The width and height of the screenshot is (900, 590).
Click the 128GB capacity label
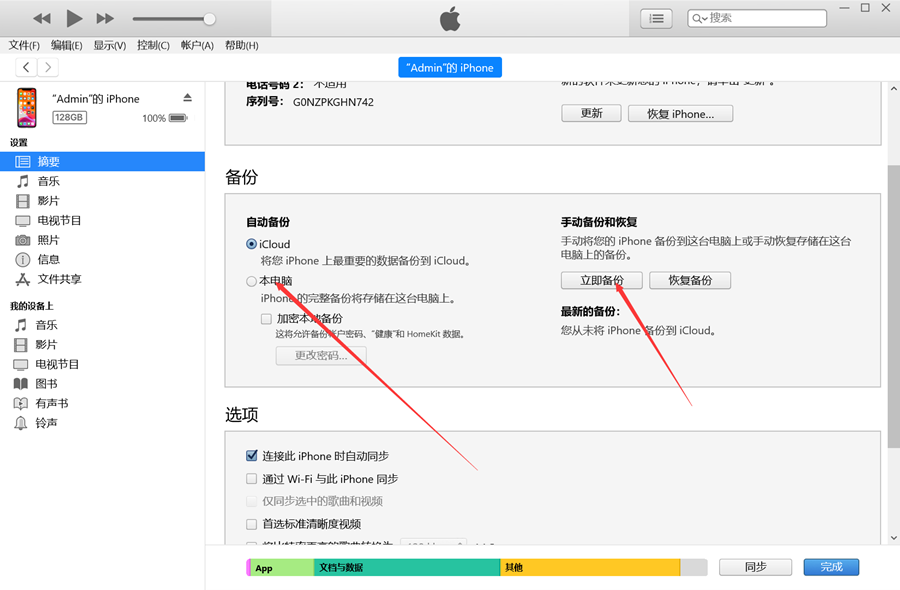click(x=69, y=117)
